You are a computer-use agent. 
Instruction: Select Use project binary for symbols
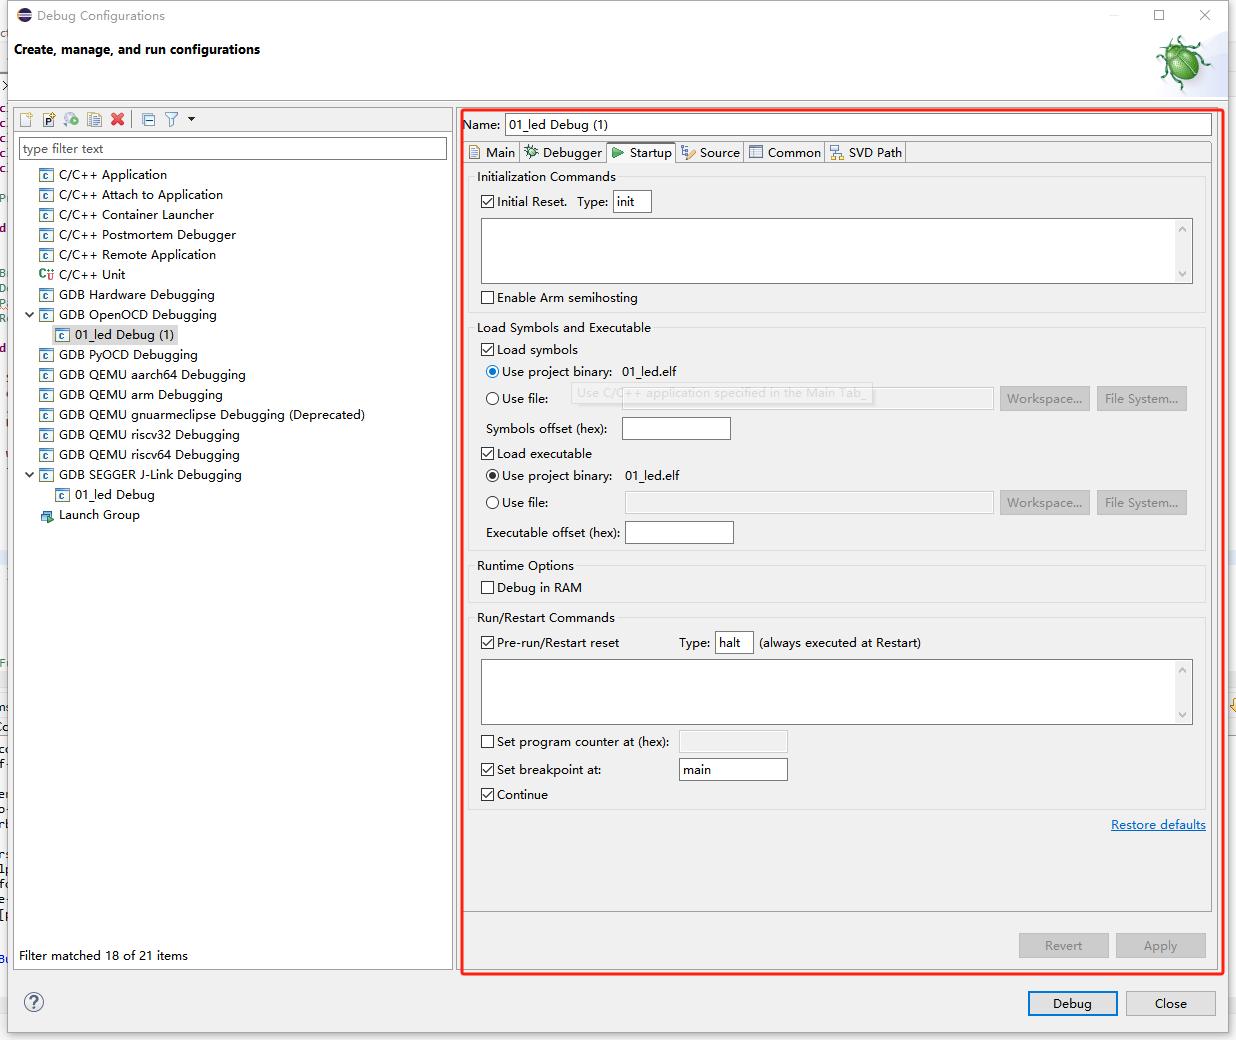[492, 371]
